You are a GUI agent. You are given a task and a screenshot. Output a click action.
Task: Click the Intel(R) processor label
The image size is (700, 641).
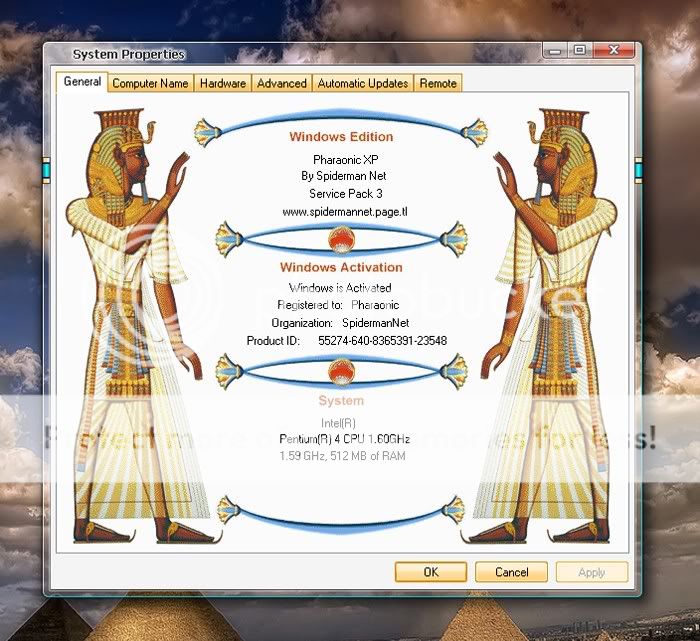click(338, 423)
